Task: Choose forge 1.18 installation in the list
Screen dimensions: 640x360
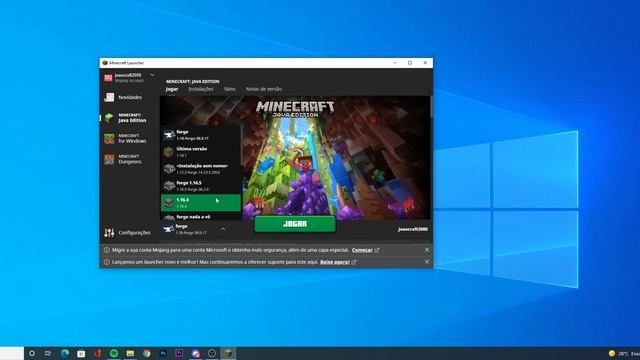Action: coord(201,135)
